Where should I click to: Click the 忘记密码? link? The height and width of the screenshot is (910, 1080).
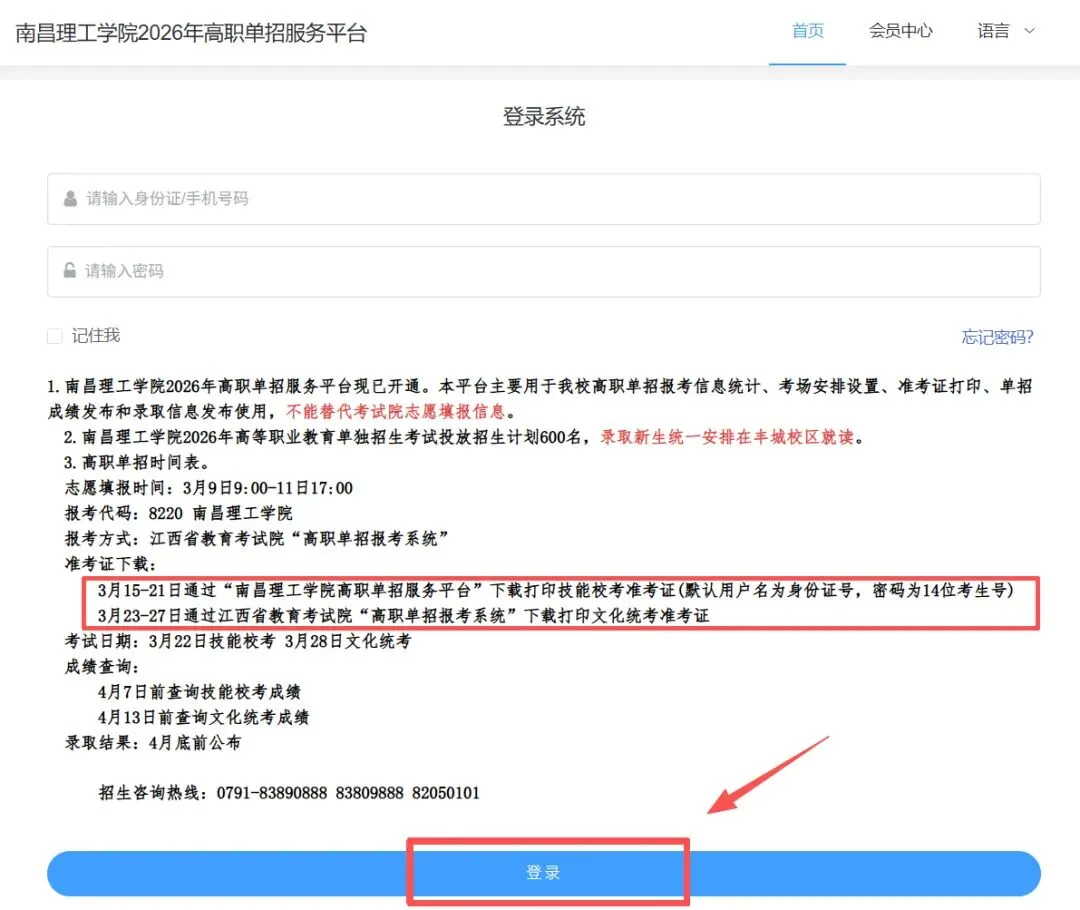pyautogui.click(x=997, y=337)
